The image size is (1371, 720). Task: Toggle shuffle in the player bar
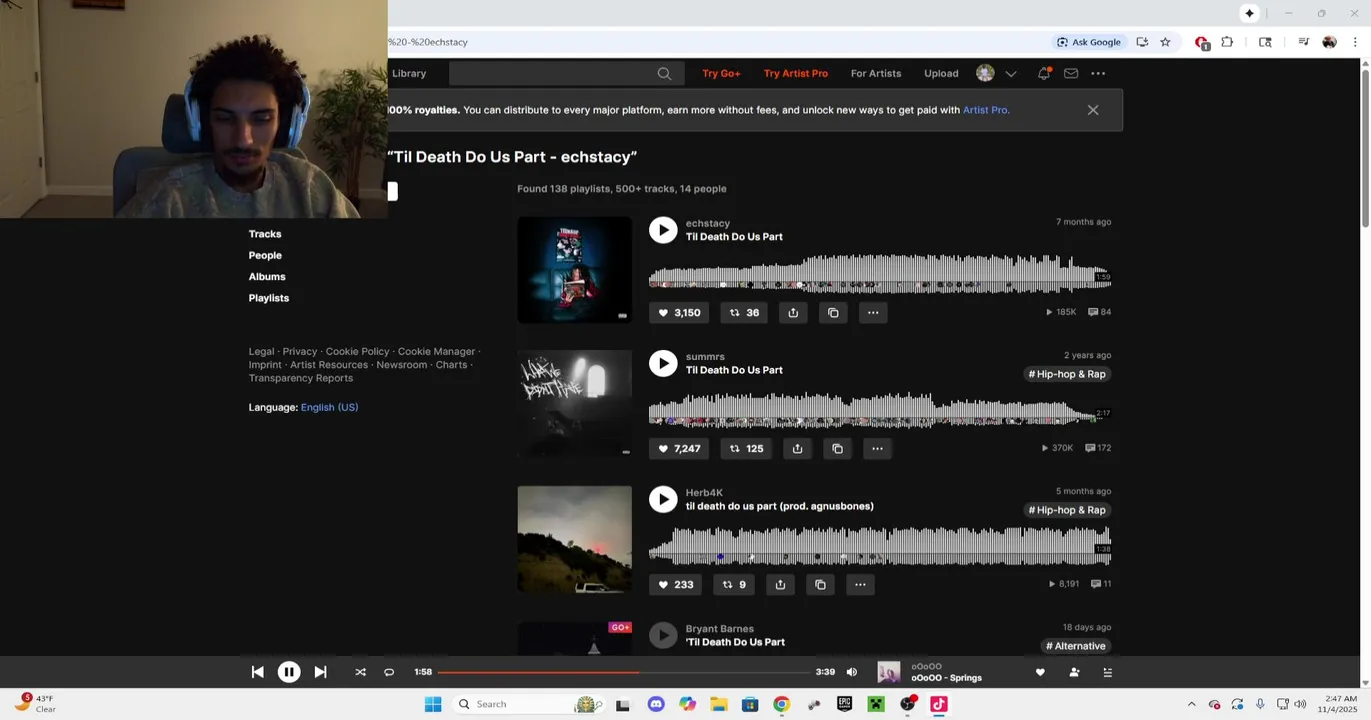click(x=360, y=673)
